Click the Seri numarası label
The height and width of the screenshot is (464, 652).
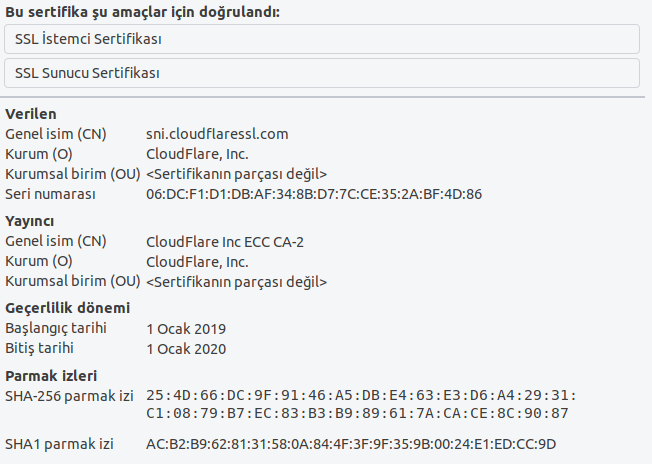pyautogui.click(x=50, y=194)
